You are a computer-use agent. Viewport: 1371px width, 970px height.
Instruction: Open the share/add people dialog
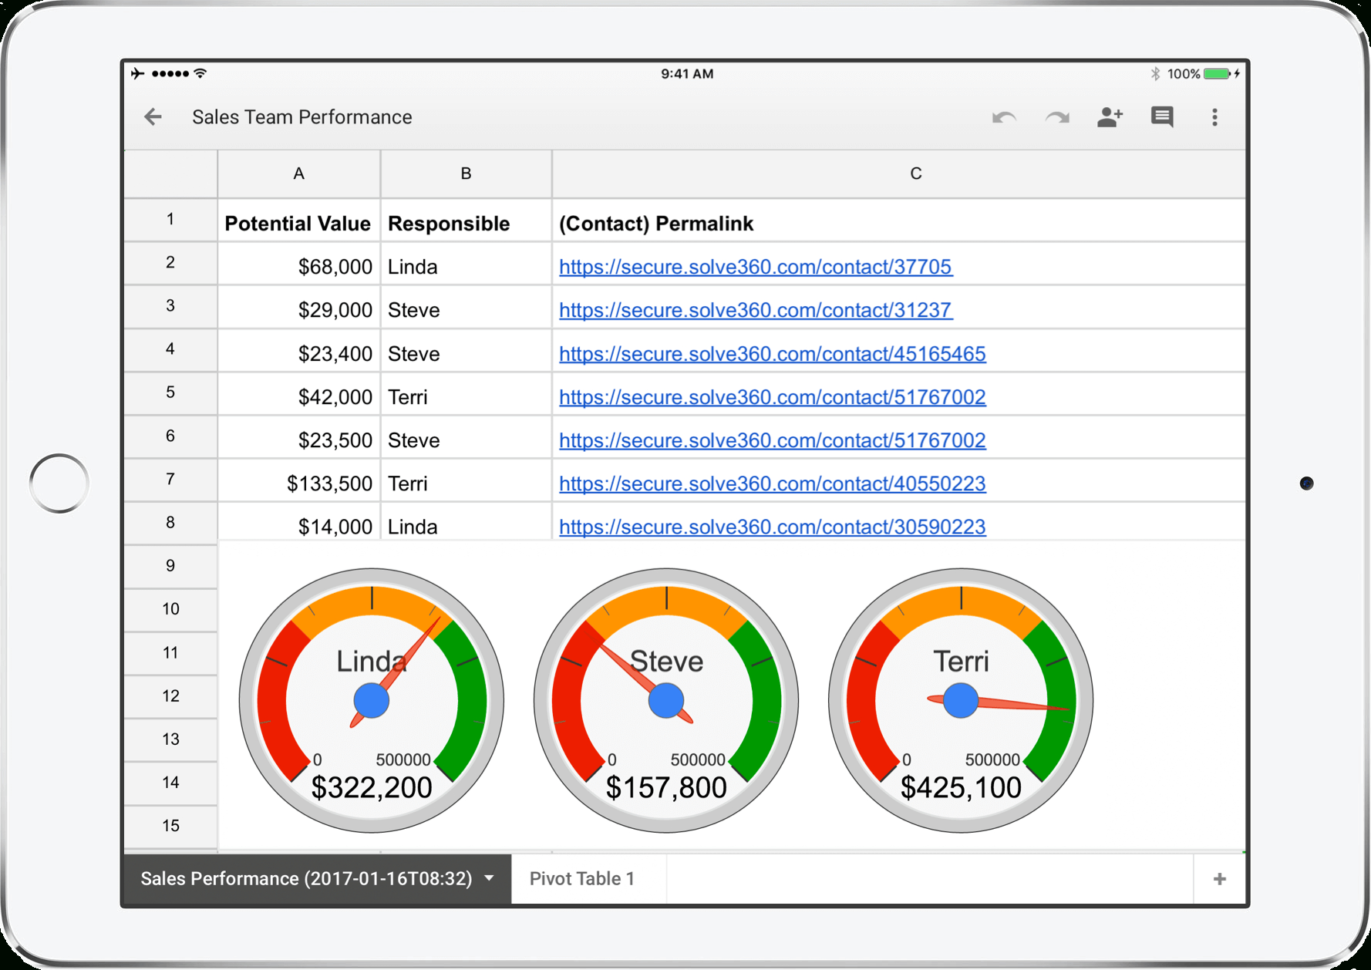(1109, 116)
